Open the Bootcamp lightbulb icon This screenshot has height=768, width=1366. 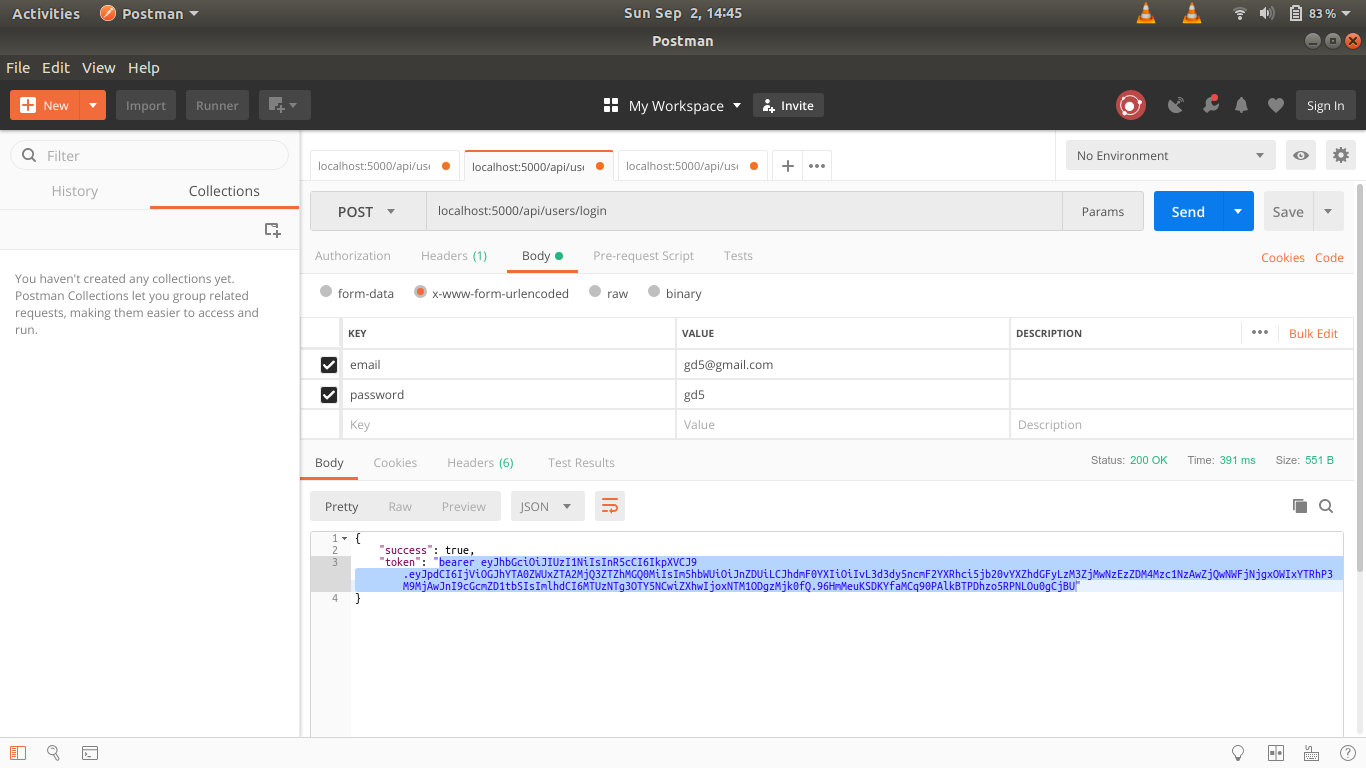coord(1238,753)
